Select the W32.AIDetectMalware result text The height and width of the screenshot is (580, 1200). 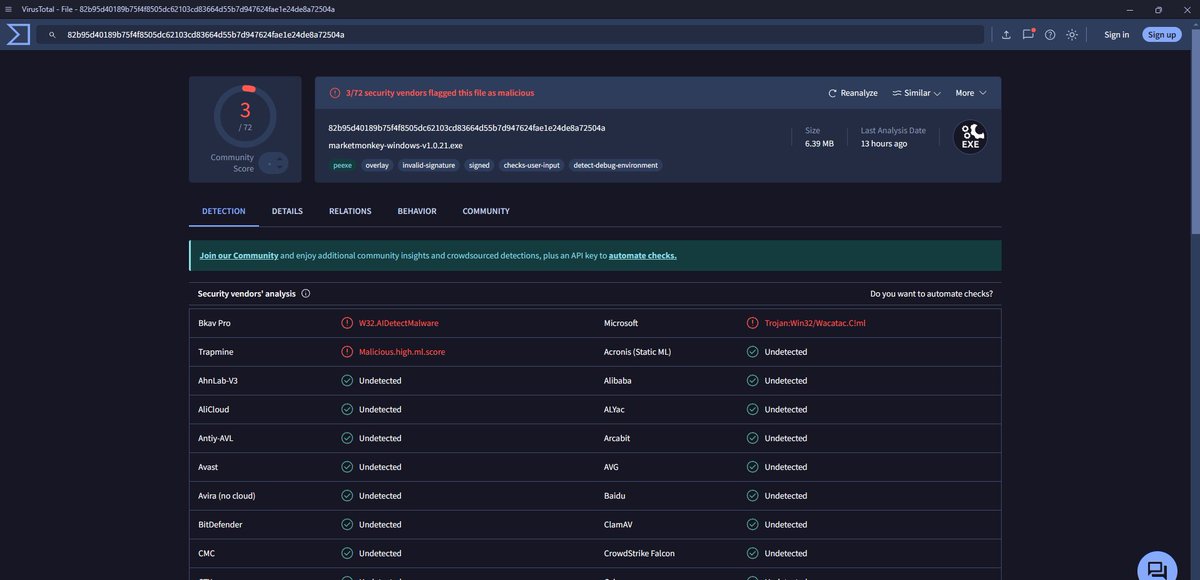pos(399,323)
